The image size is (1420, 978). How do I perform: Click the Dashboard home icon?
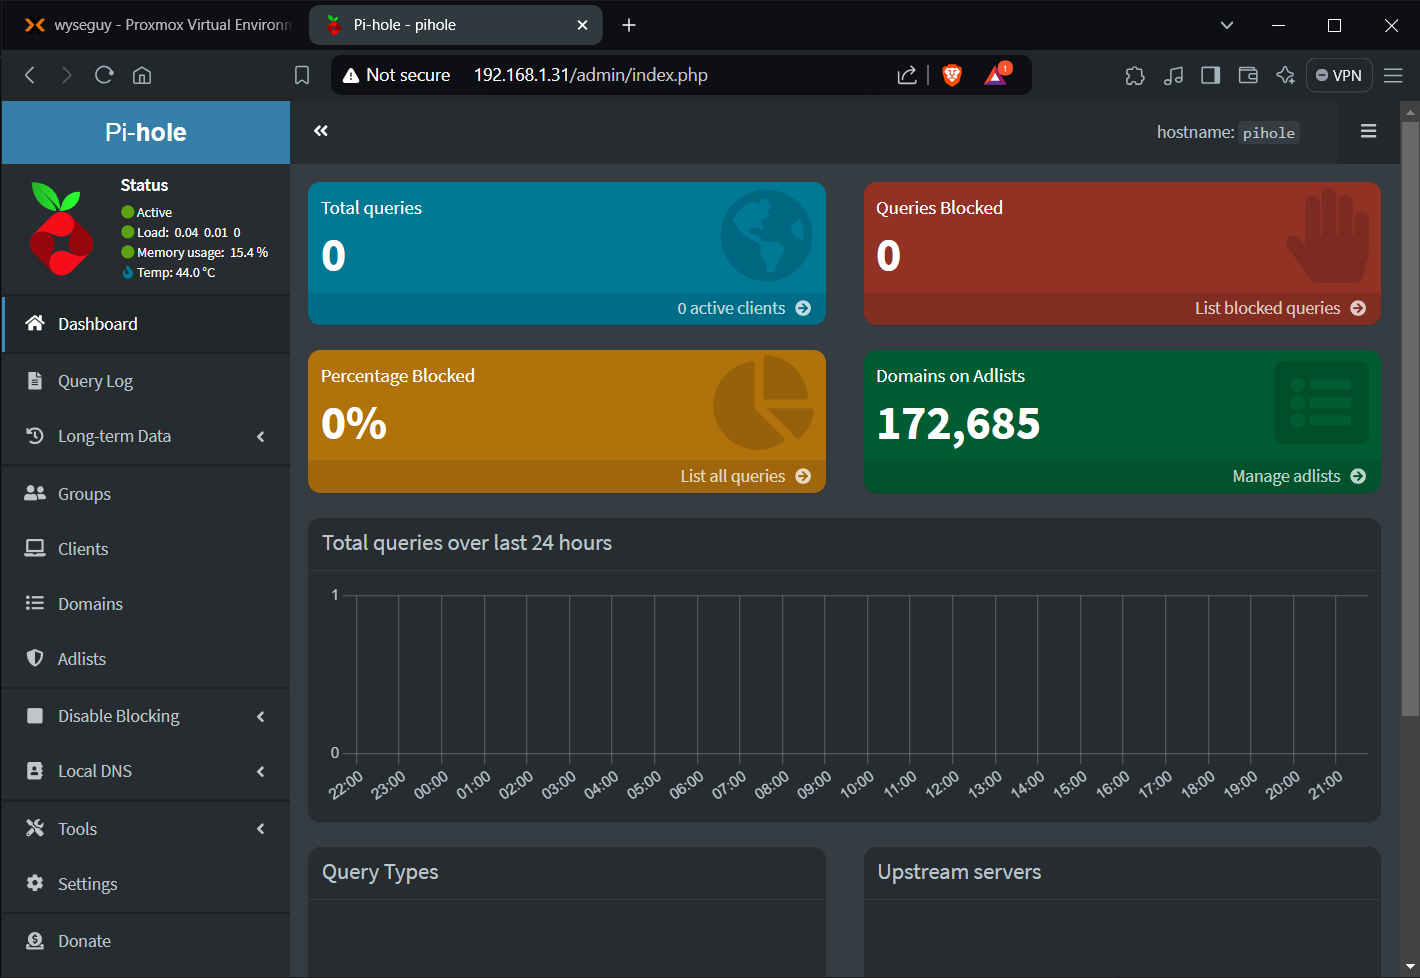(x=35, y=323)
